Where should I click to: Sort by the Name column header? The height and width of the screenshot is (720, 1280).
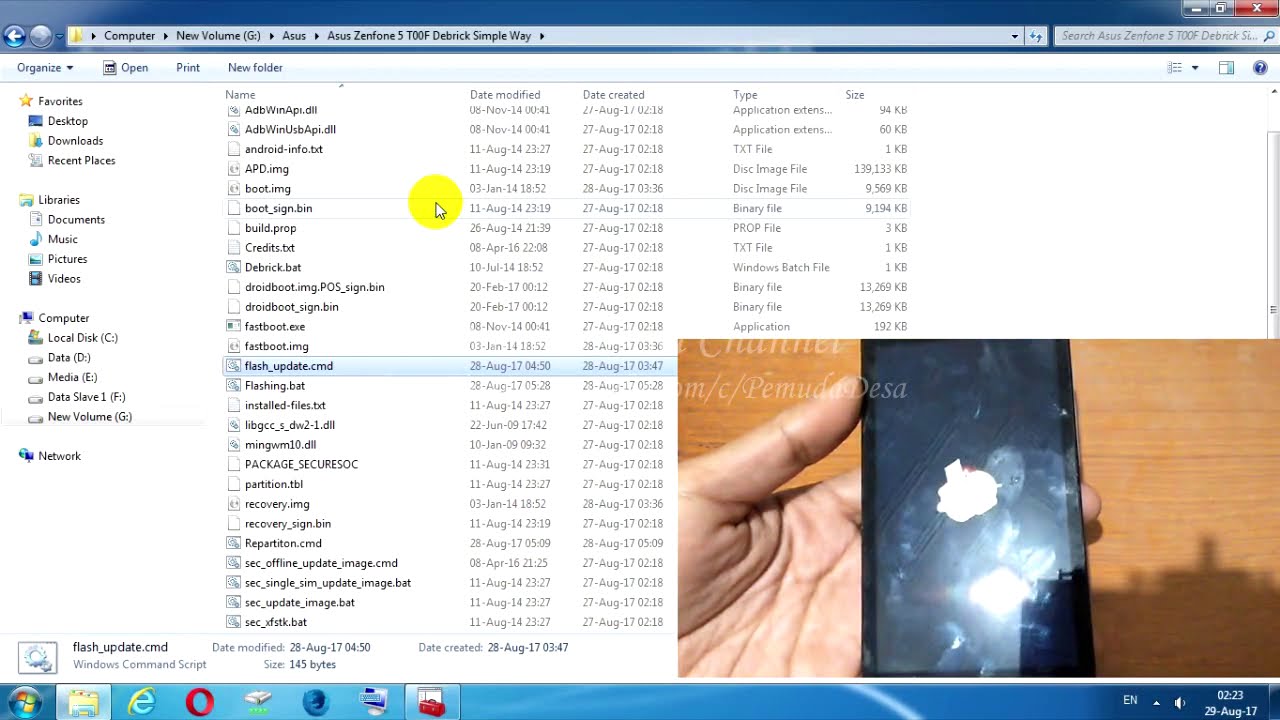click(x=240, y=95)
